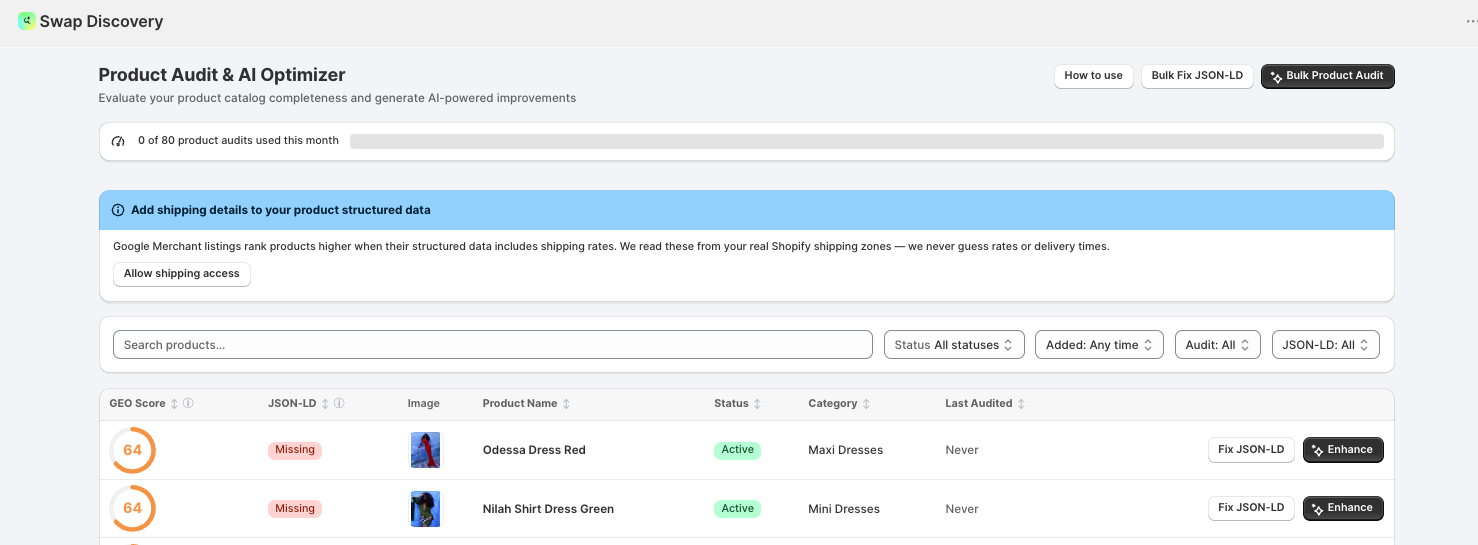
Task: Enhance the Nilah Shirt Dress Green product
Action: pyautogui.click(x=1343, y=508)
